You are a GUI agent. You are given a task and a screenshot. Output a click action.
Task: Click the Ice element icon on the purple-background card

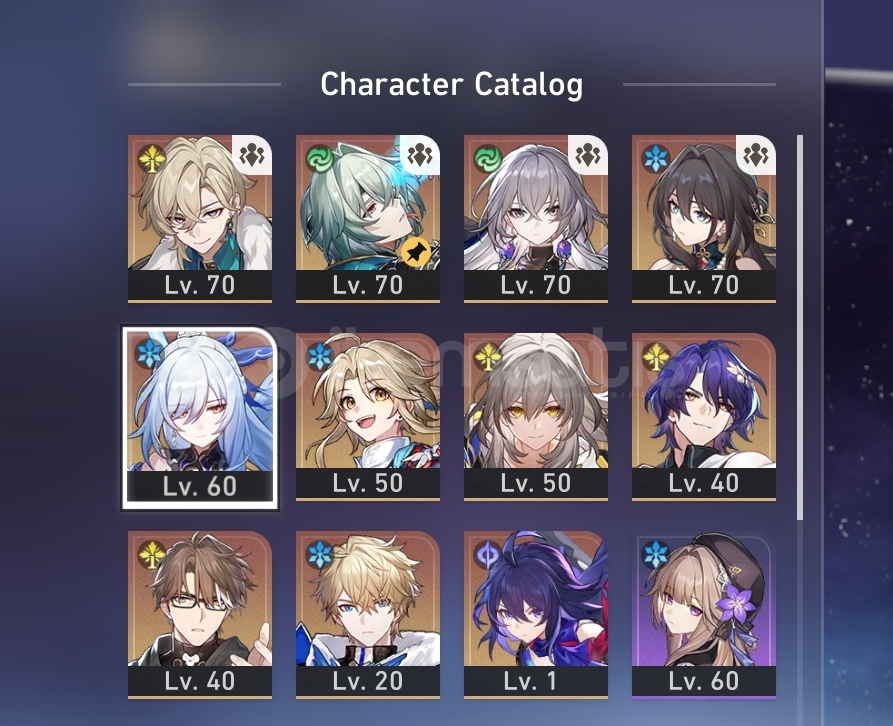coord(656,554)
